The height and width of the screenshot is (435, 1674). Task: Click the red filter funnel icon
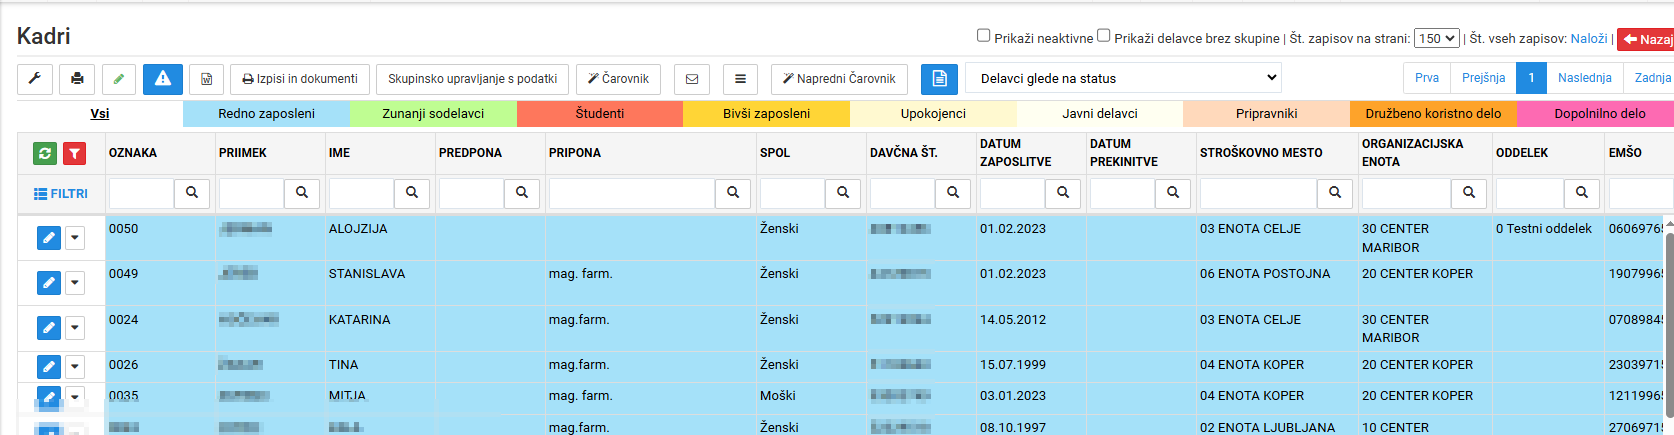(74, 153)
